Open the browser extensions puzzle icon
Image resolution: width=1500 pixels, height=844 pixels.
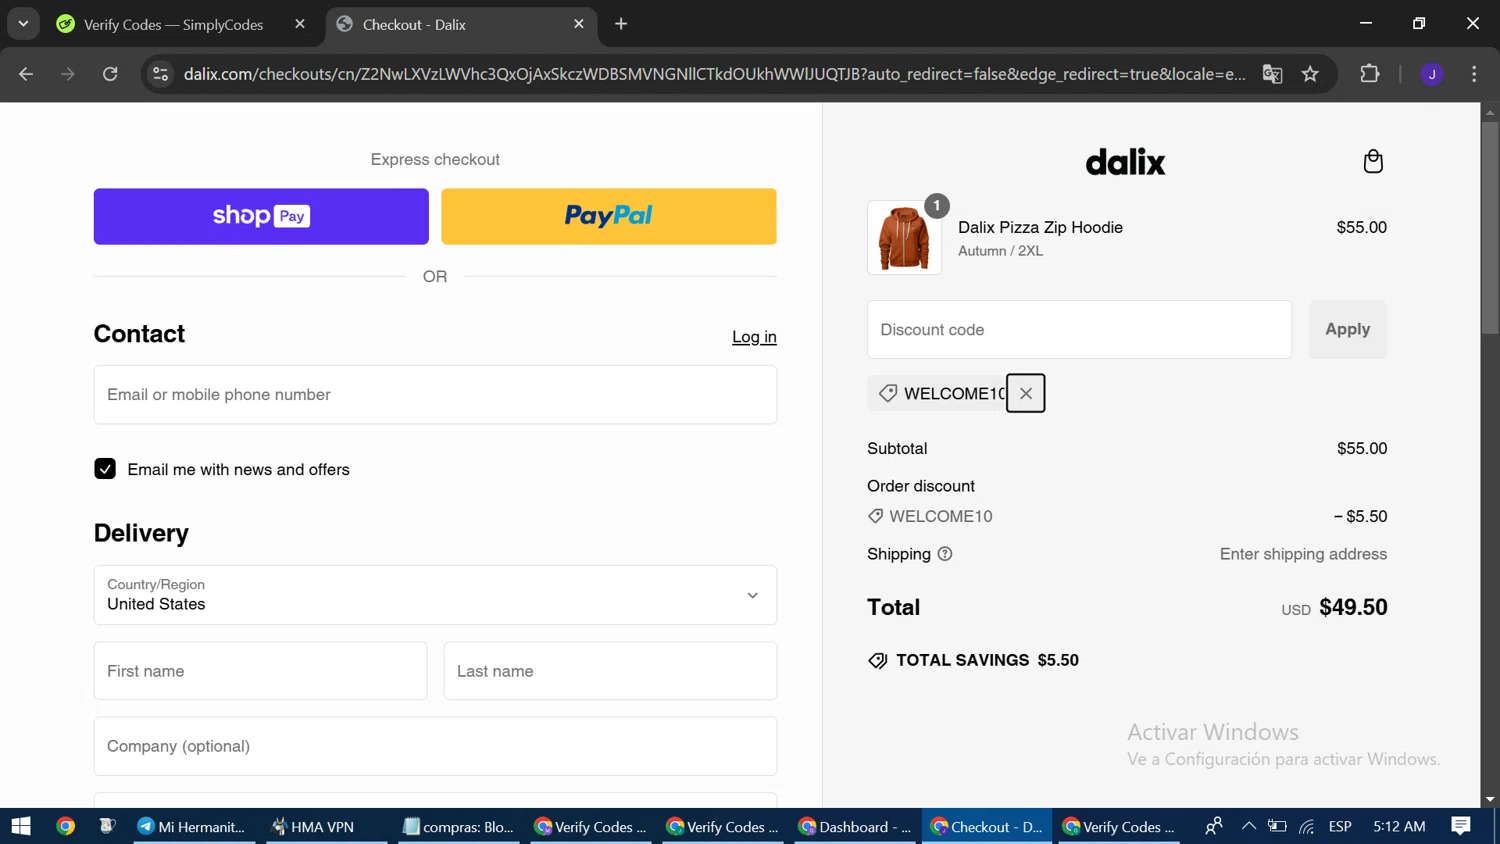pos(1370,74)
